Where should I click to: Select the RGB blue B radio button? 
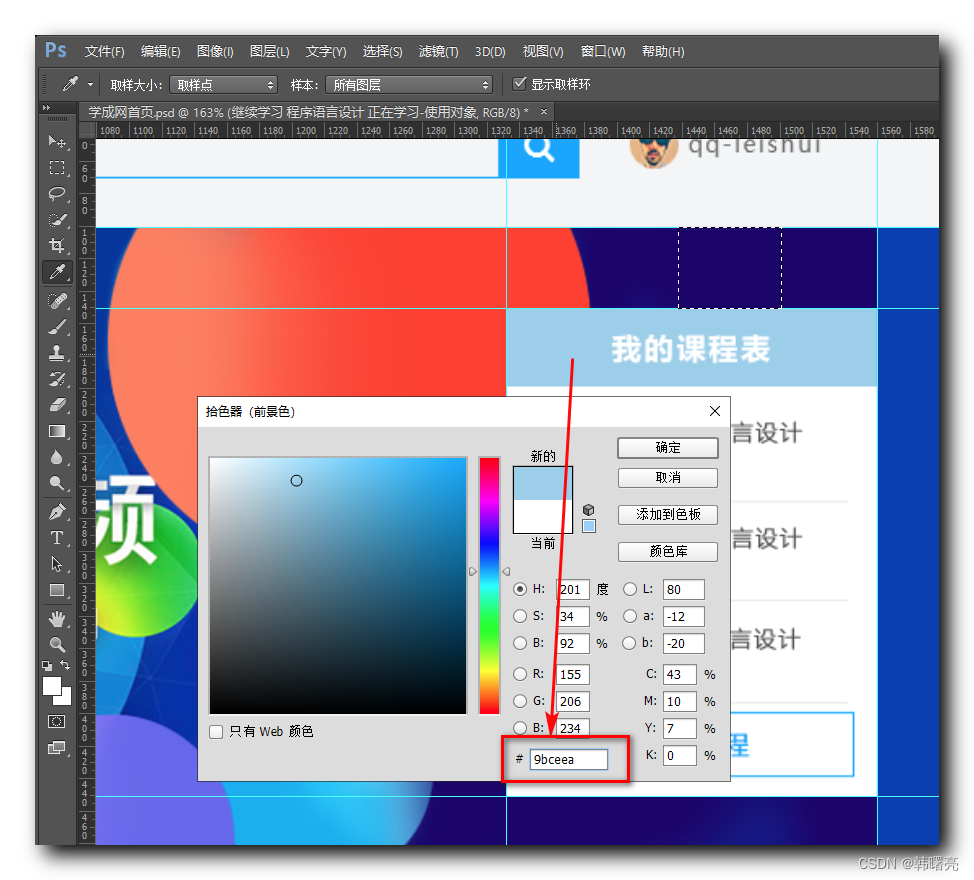(x=520, y=727)
